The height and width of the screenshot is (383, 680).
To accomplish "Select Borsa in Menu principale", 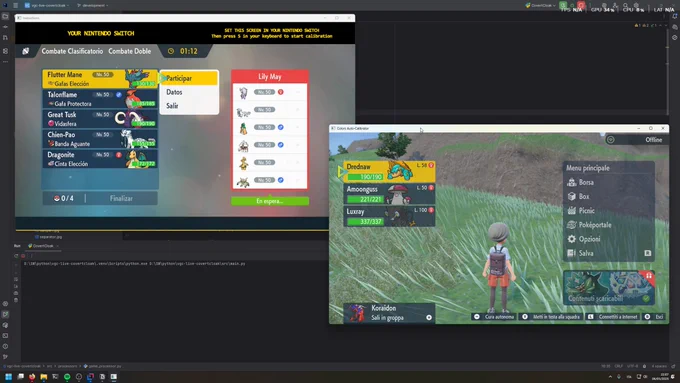I will tap(608, 182).
